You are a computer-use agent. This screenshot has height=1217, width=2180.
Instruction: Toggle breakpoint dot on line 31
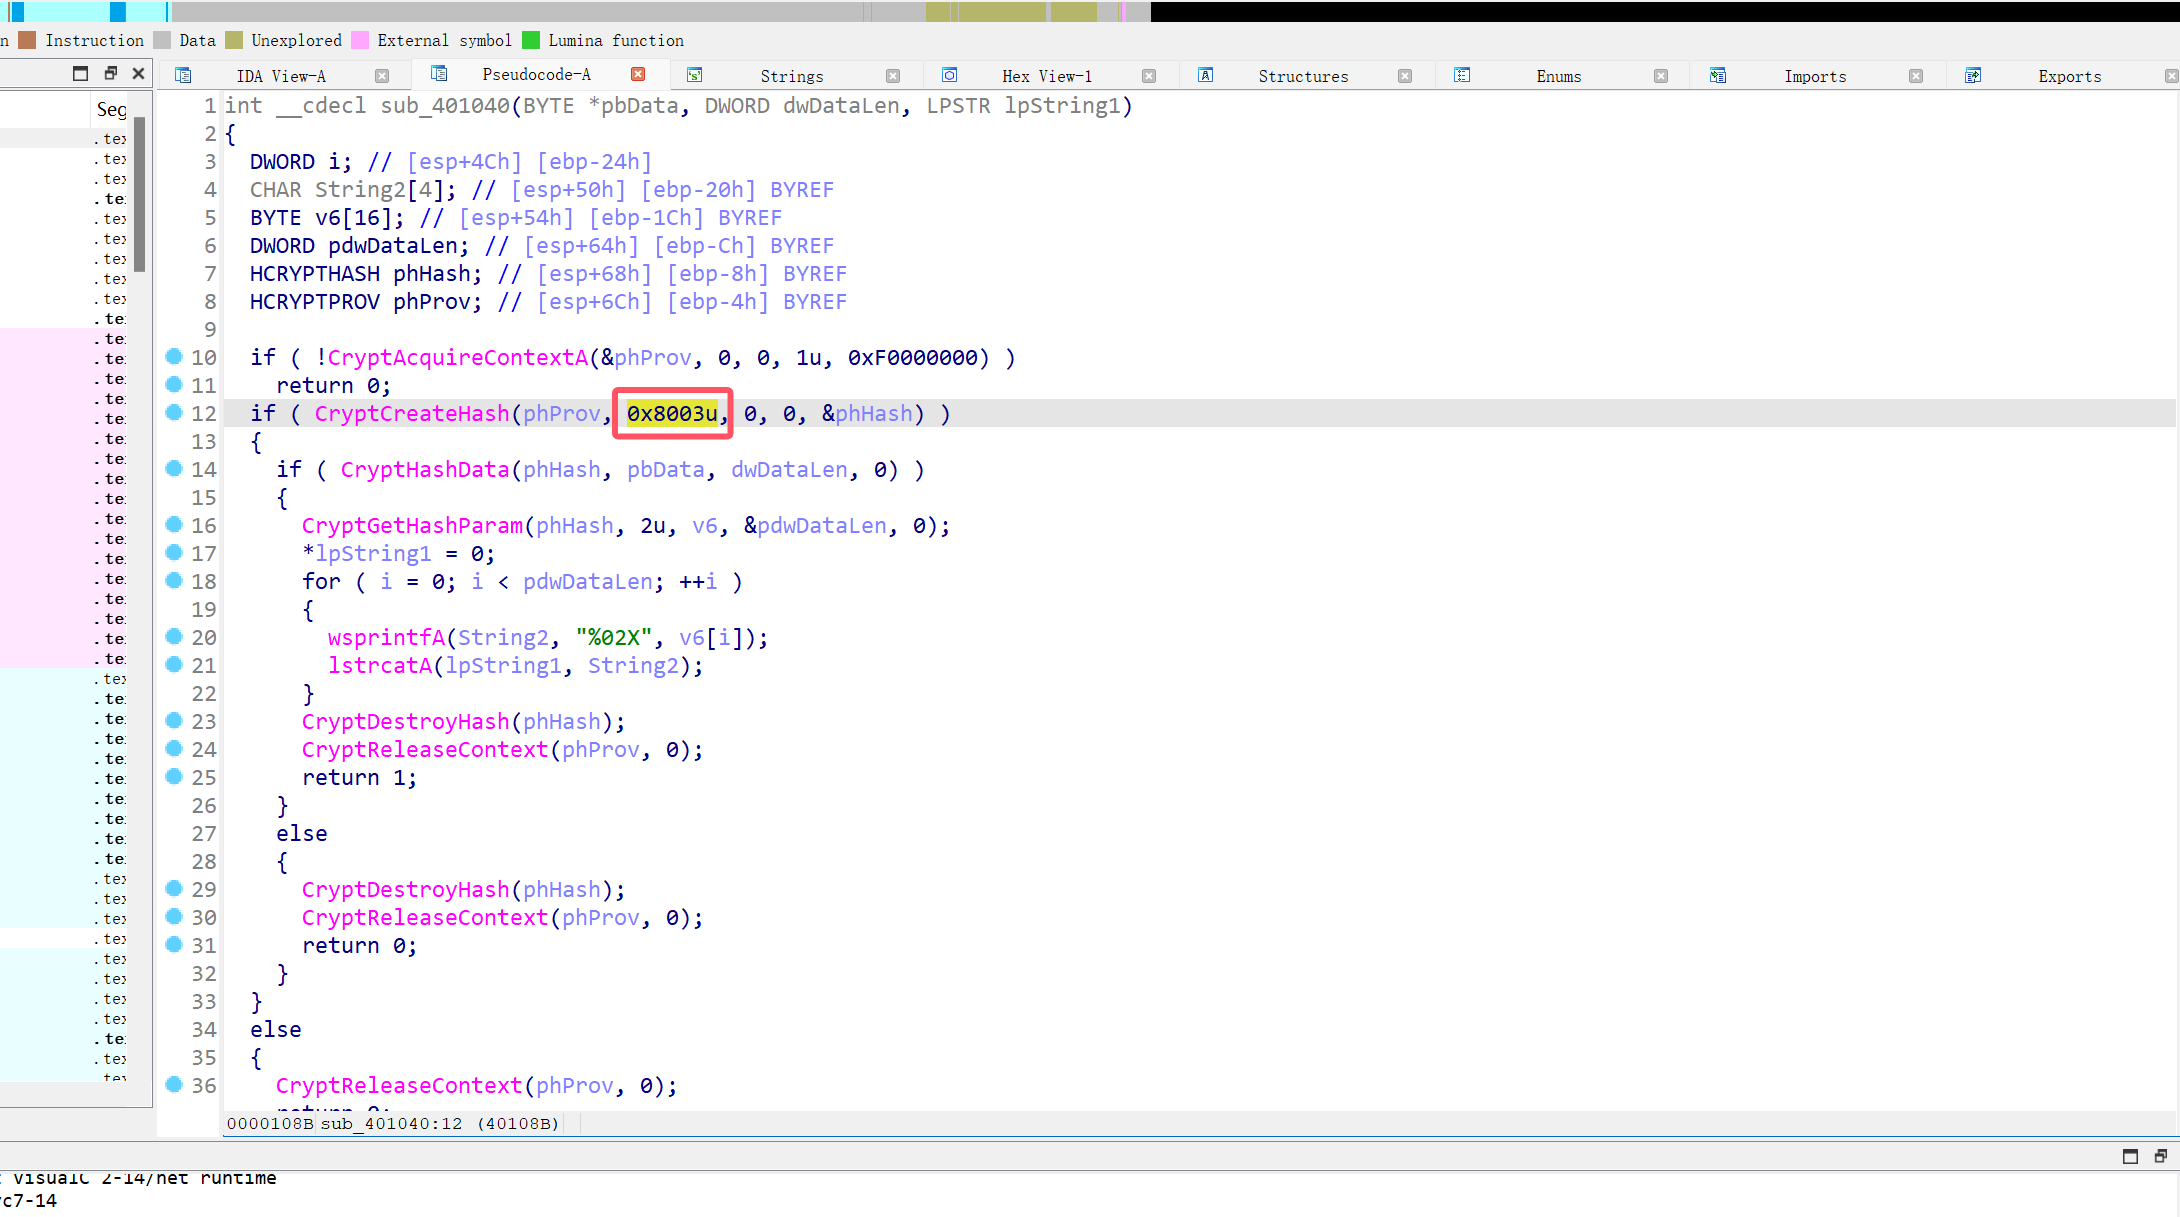(174, 944)
